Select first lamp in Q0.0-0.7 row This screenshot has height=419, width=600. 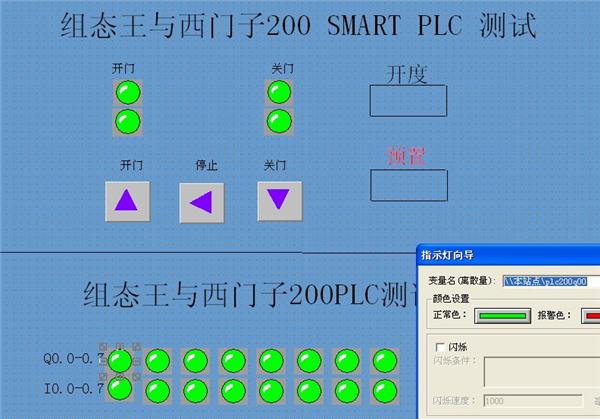pos(120,361)
